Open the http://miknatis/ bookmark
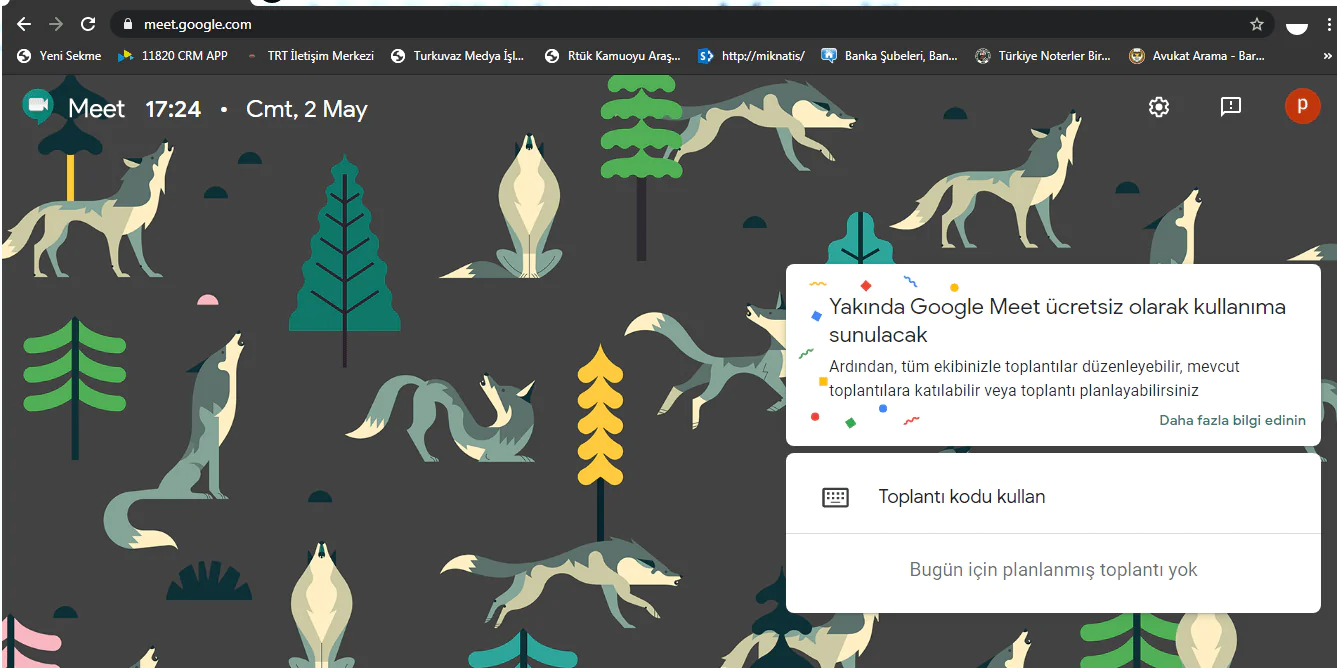Viewport: 1337px width, 668px height. [x=752, y=56]
